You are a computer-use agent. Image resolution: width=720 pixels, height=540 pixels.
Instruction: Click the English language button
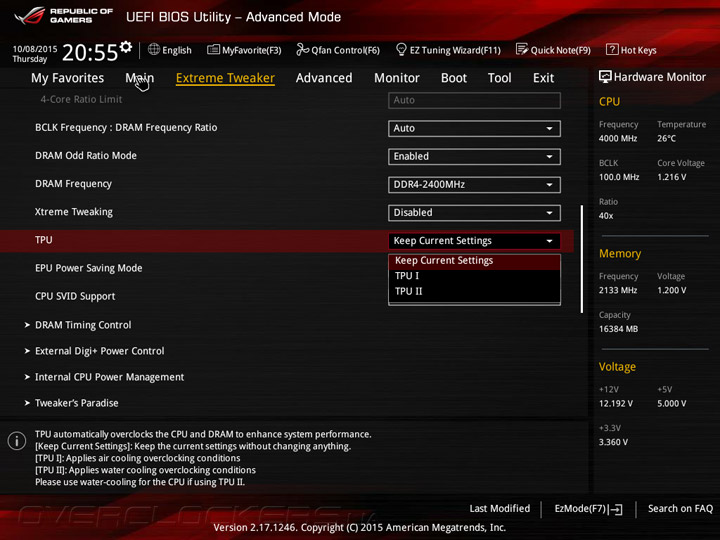point(169,50)
